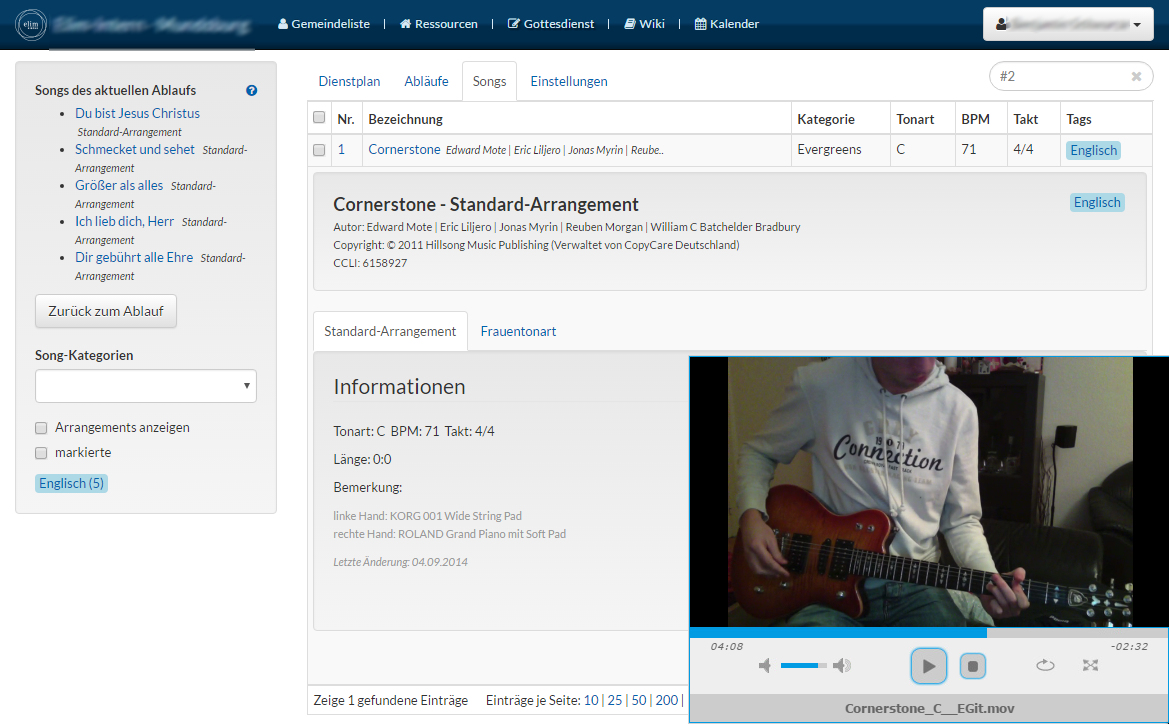Select the Standard-Arrangement tab
The image size is (1169, 724).
coord(390,331)
